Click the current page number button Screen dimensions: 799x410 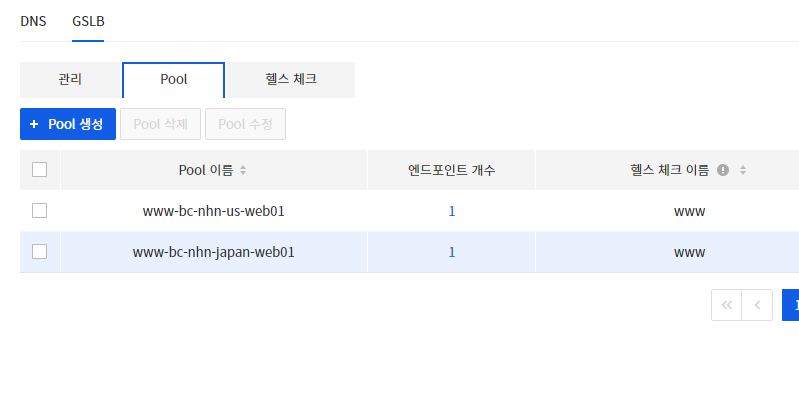(x=791, y=305)
